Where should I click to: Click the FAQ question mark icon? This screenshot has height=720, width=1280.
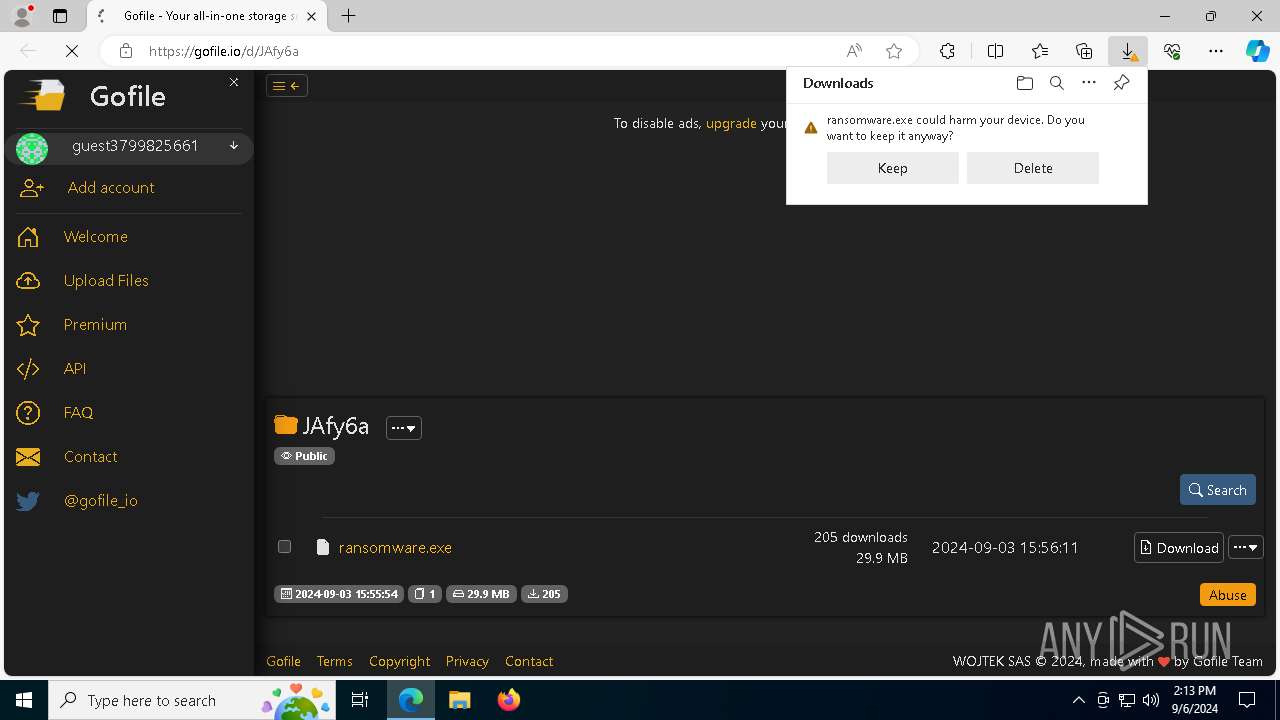tap(28, 413)
